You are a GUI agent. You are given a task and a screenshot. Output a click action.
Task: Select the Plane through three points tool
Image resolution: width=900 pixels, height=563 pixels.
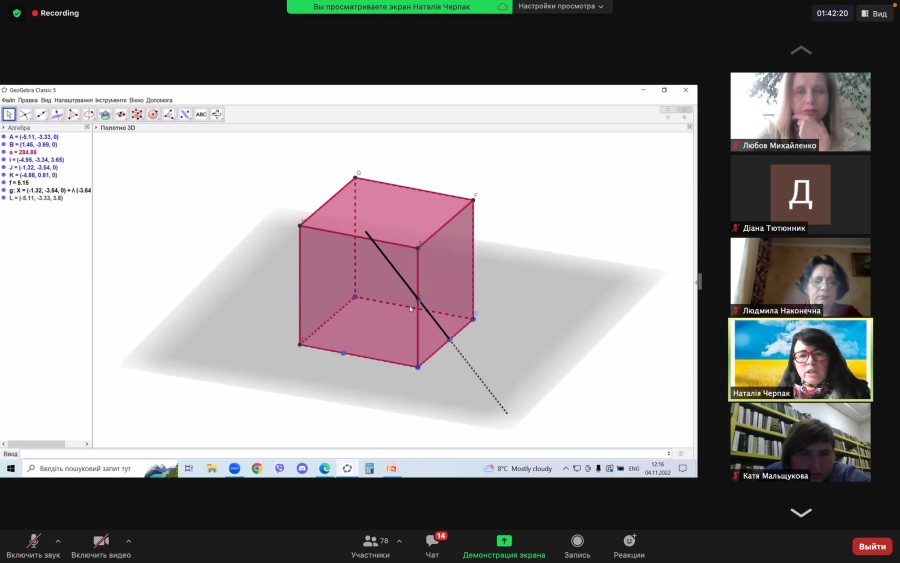coord(121,114)
